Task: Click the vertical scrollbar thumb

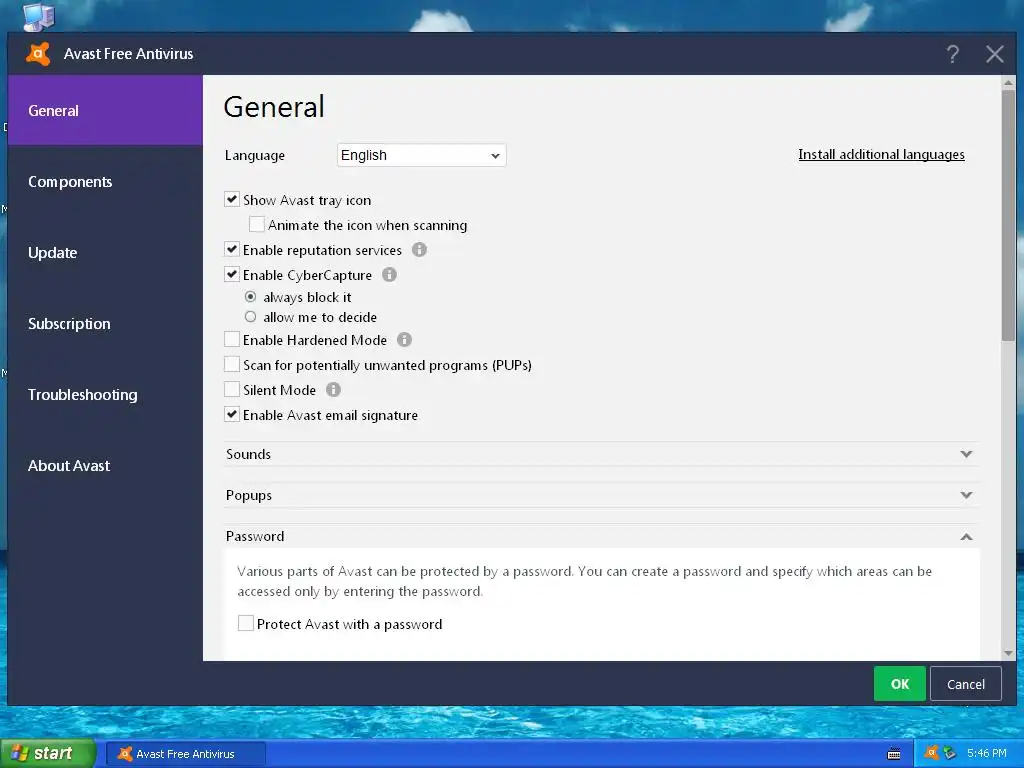Action: point(1008,216)
